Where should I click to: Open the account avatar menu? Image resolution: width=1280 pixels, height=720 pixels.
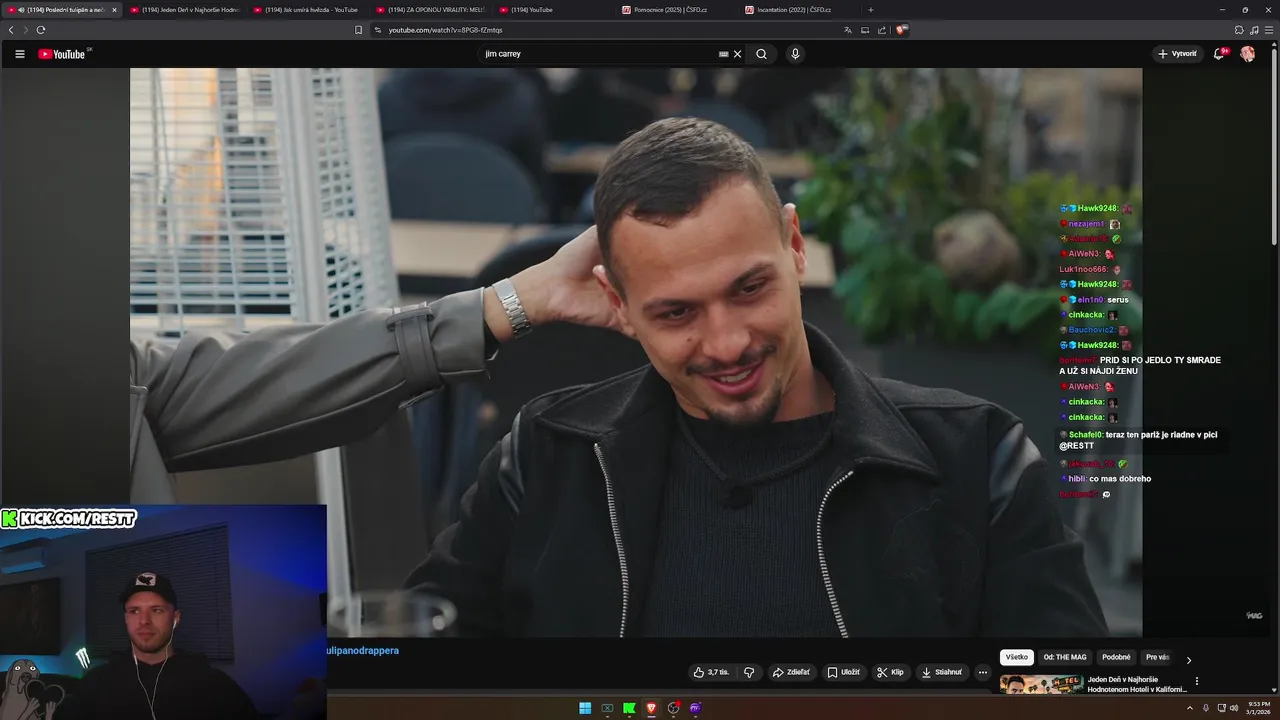(1247, 54)
